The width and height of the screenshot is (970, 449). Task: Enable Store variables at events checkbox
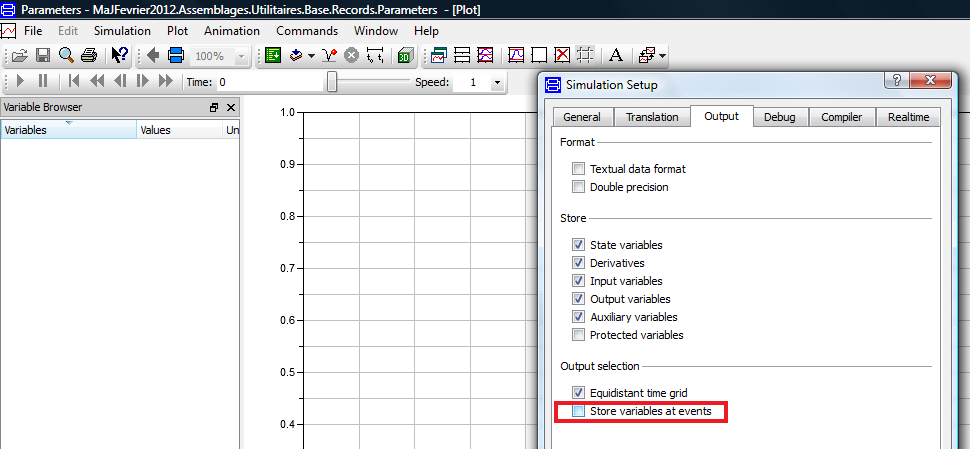(579, 411)
